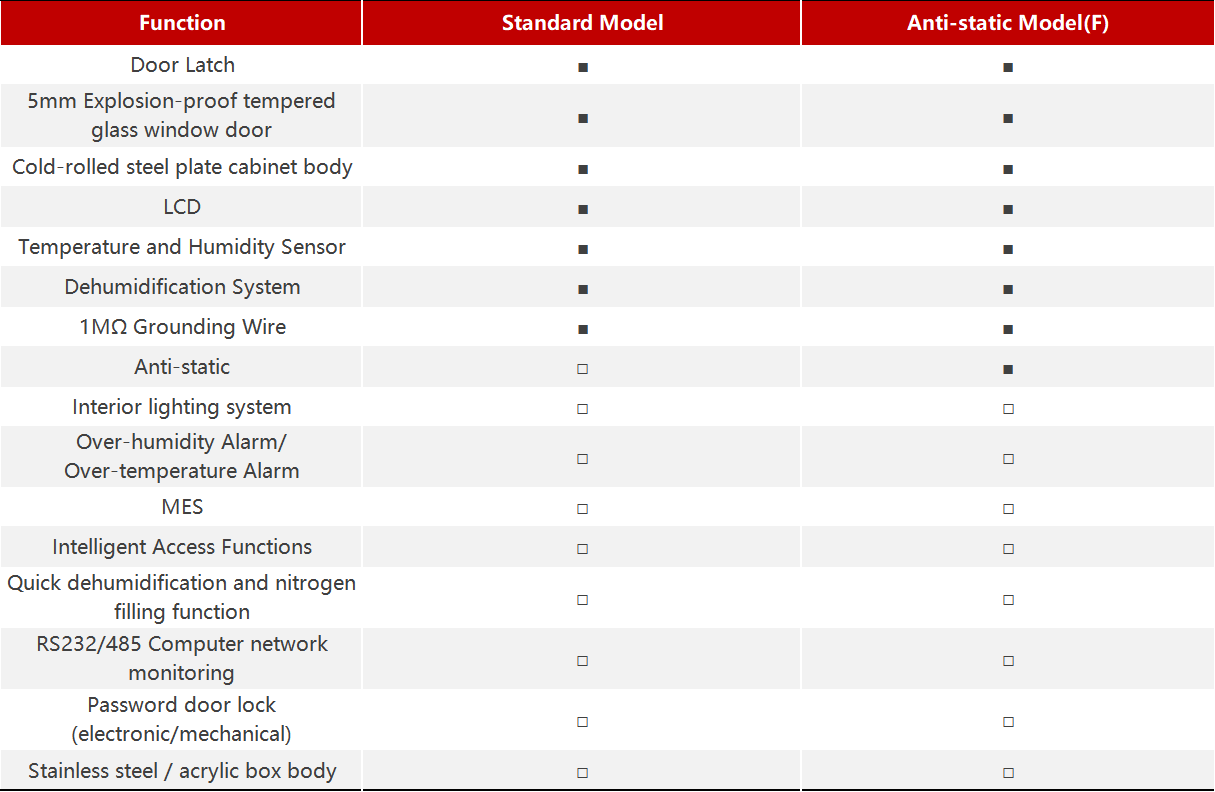Click the Stainless steel box body square under Standard Model
Image resolution: width=1215 pixels, height=792 pixels.
click(x=583, y=773)
